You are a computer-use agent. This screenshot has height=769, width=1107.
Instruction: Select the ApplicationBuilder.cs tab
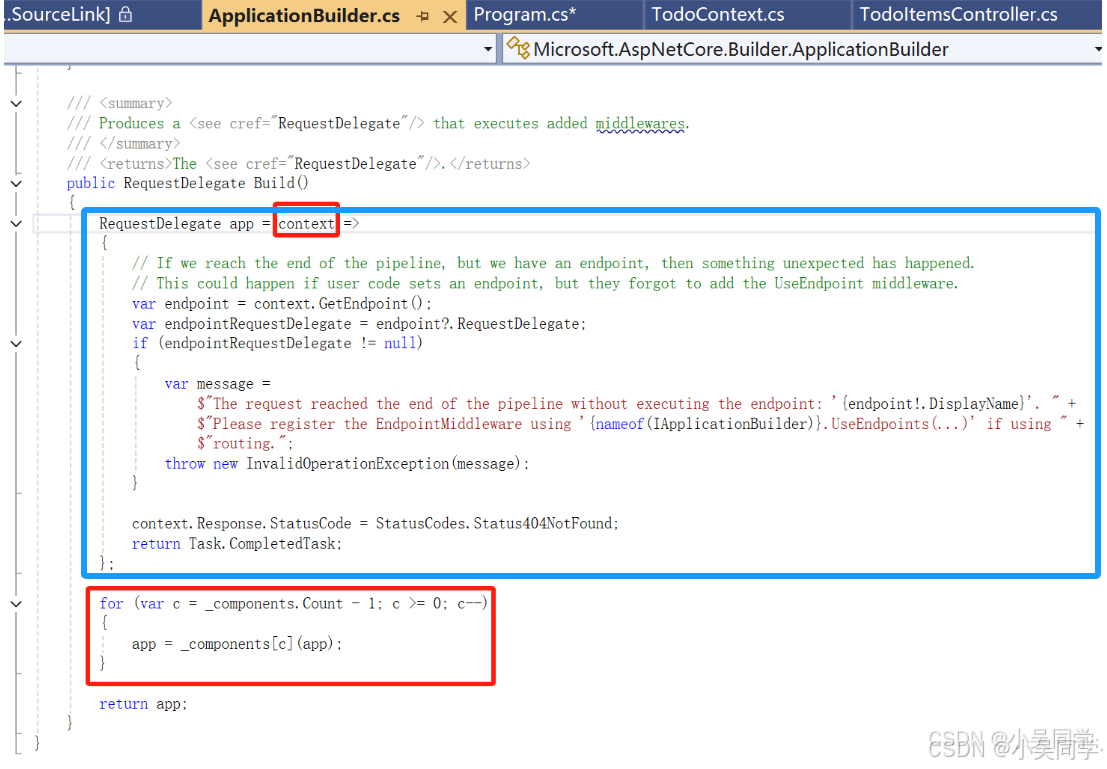[304, 16]
